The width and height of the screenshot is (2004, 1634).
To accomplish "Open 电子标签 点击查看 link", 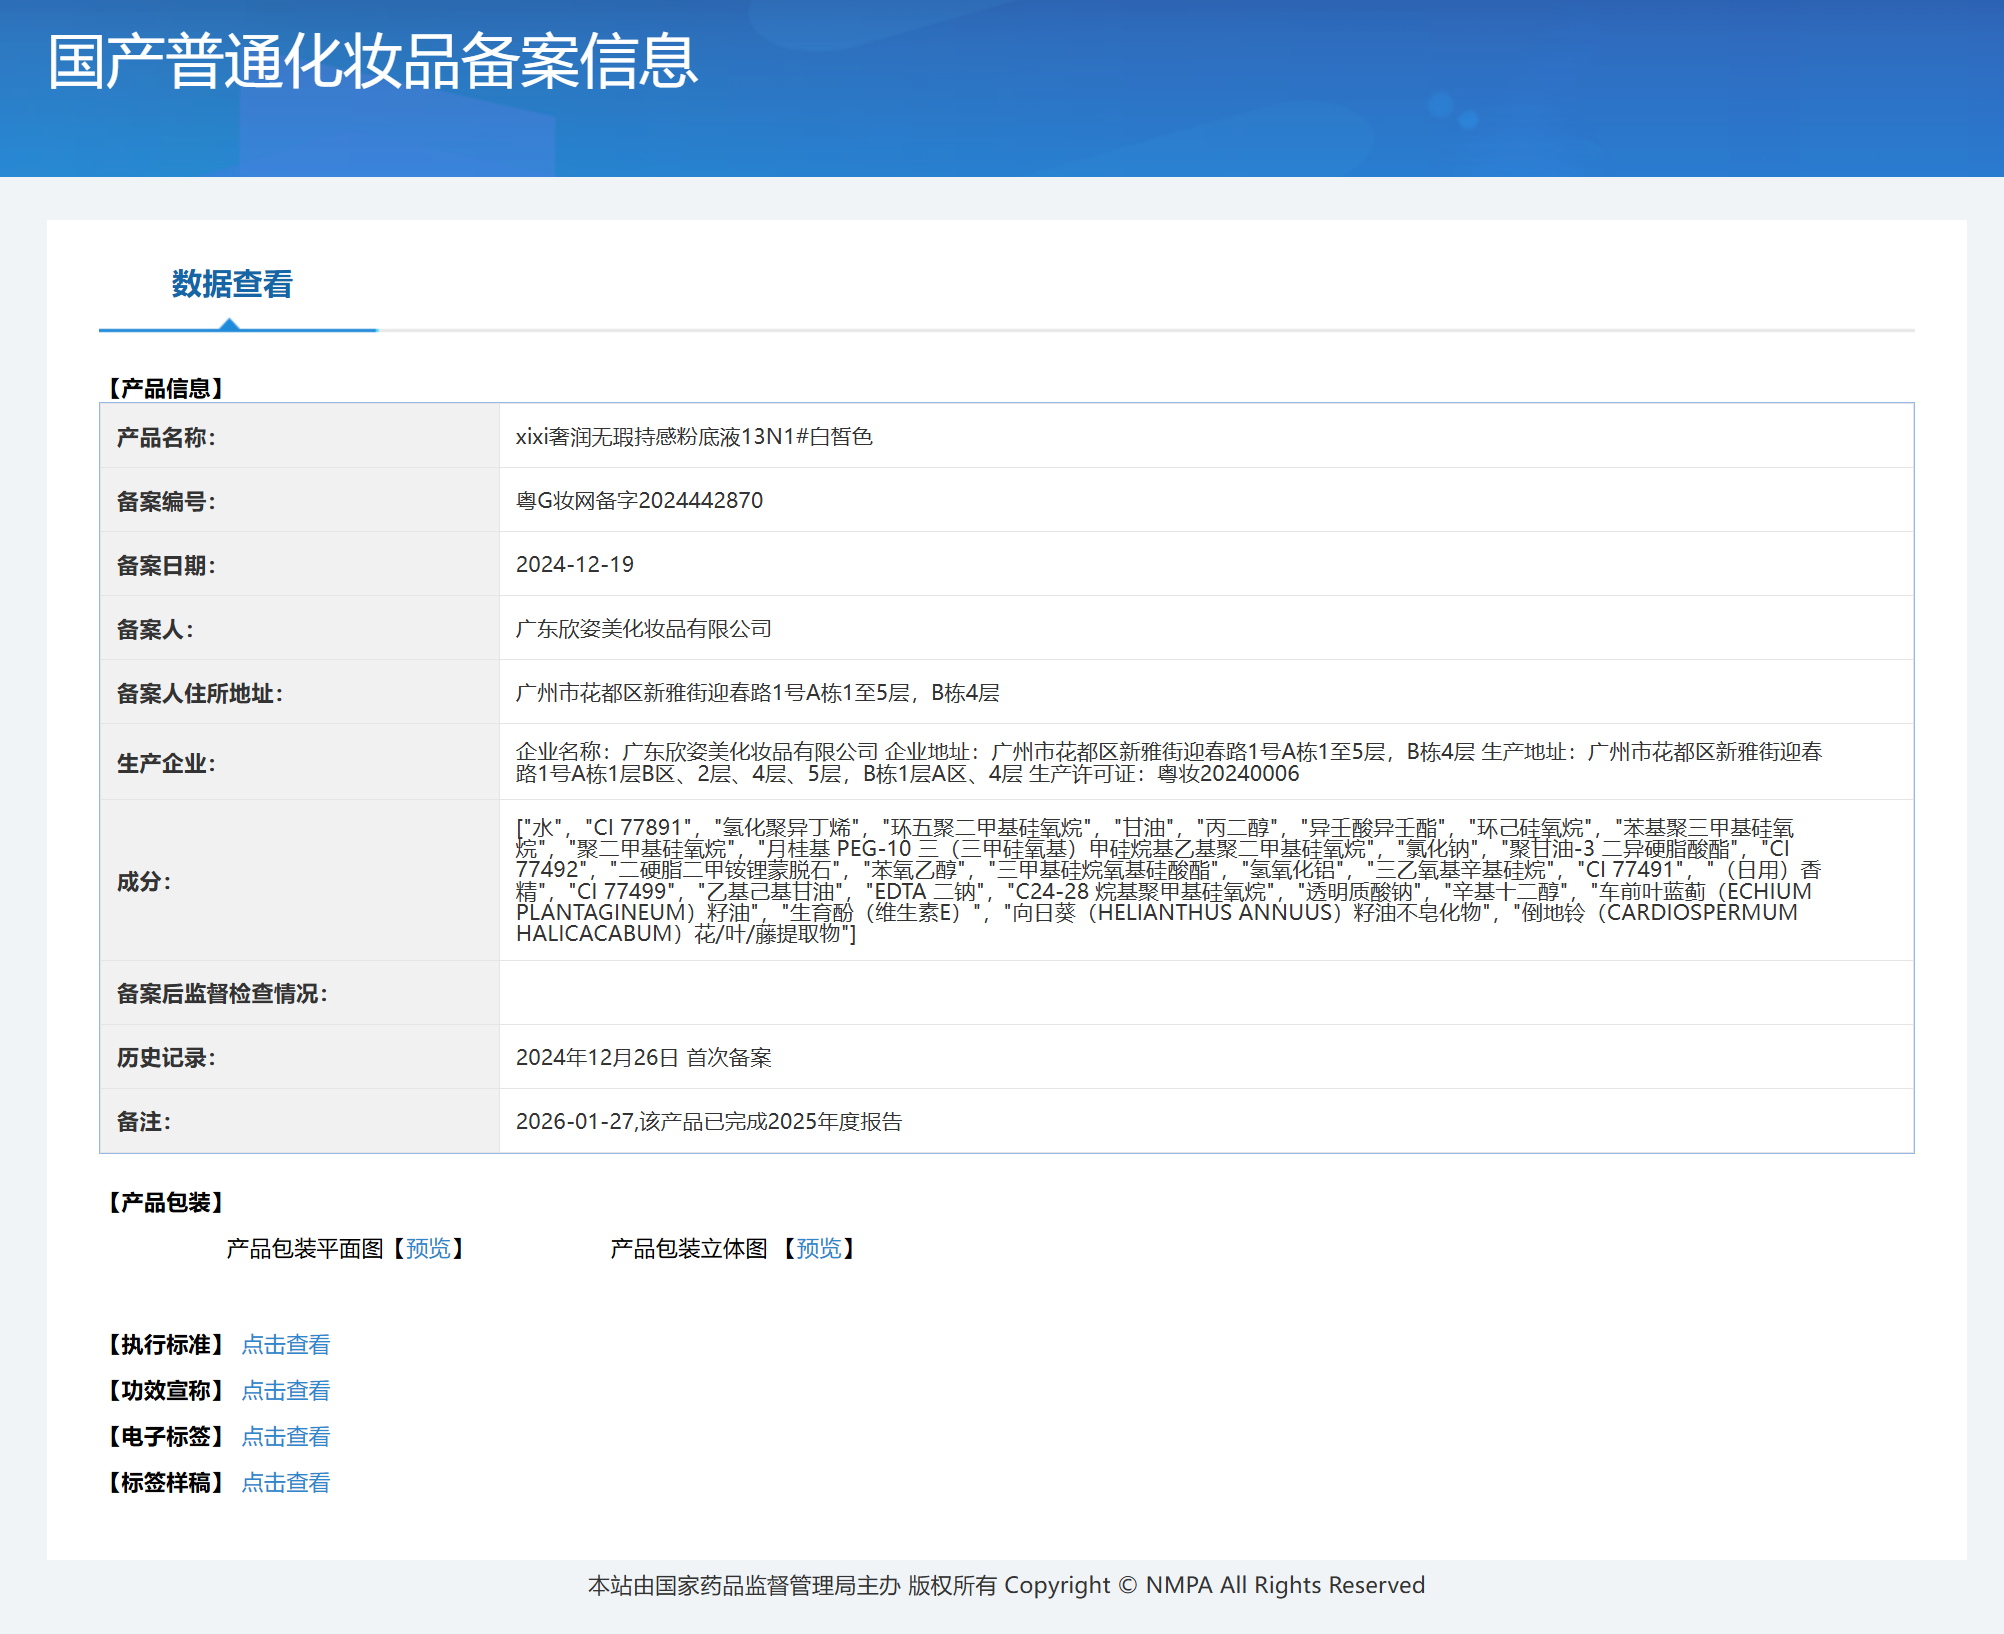I will coord(286,1436).
